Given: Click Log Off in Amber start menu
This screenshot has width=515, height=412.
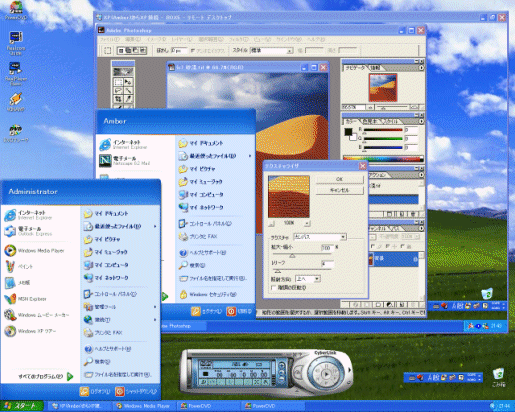Looking at the screenshot, I should click(x=206, y=311).
